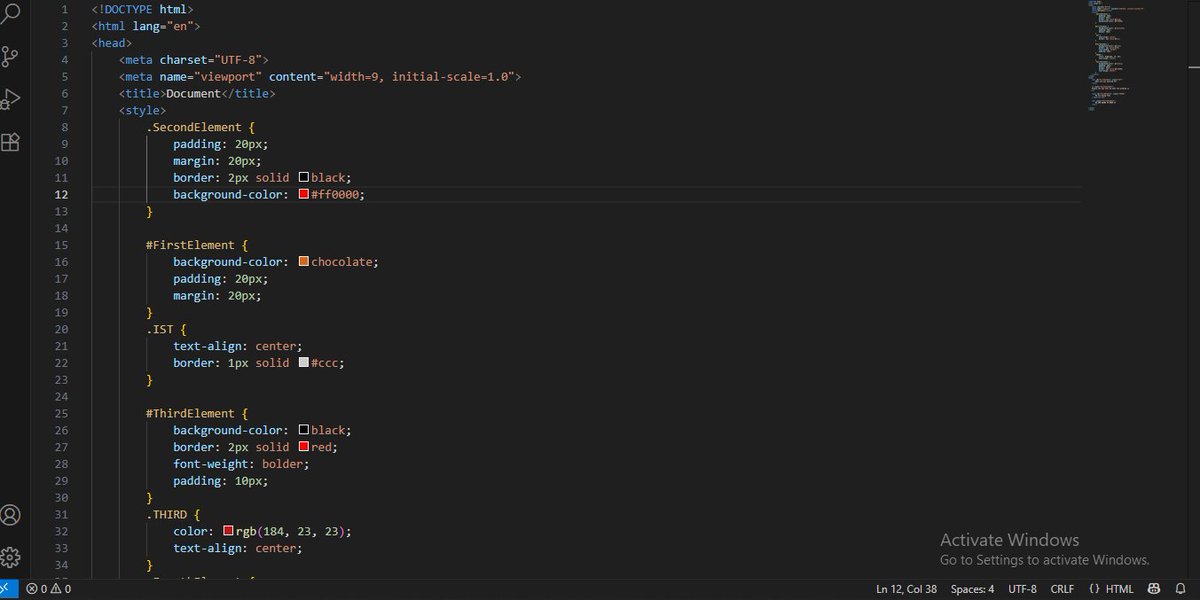Viewport: 1200px width, 600px height.
Task: Open the black swatch on background-color line 26
Action: pos(303,430)
